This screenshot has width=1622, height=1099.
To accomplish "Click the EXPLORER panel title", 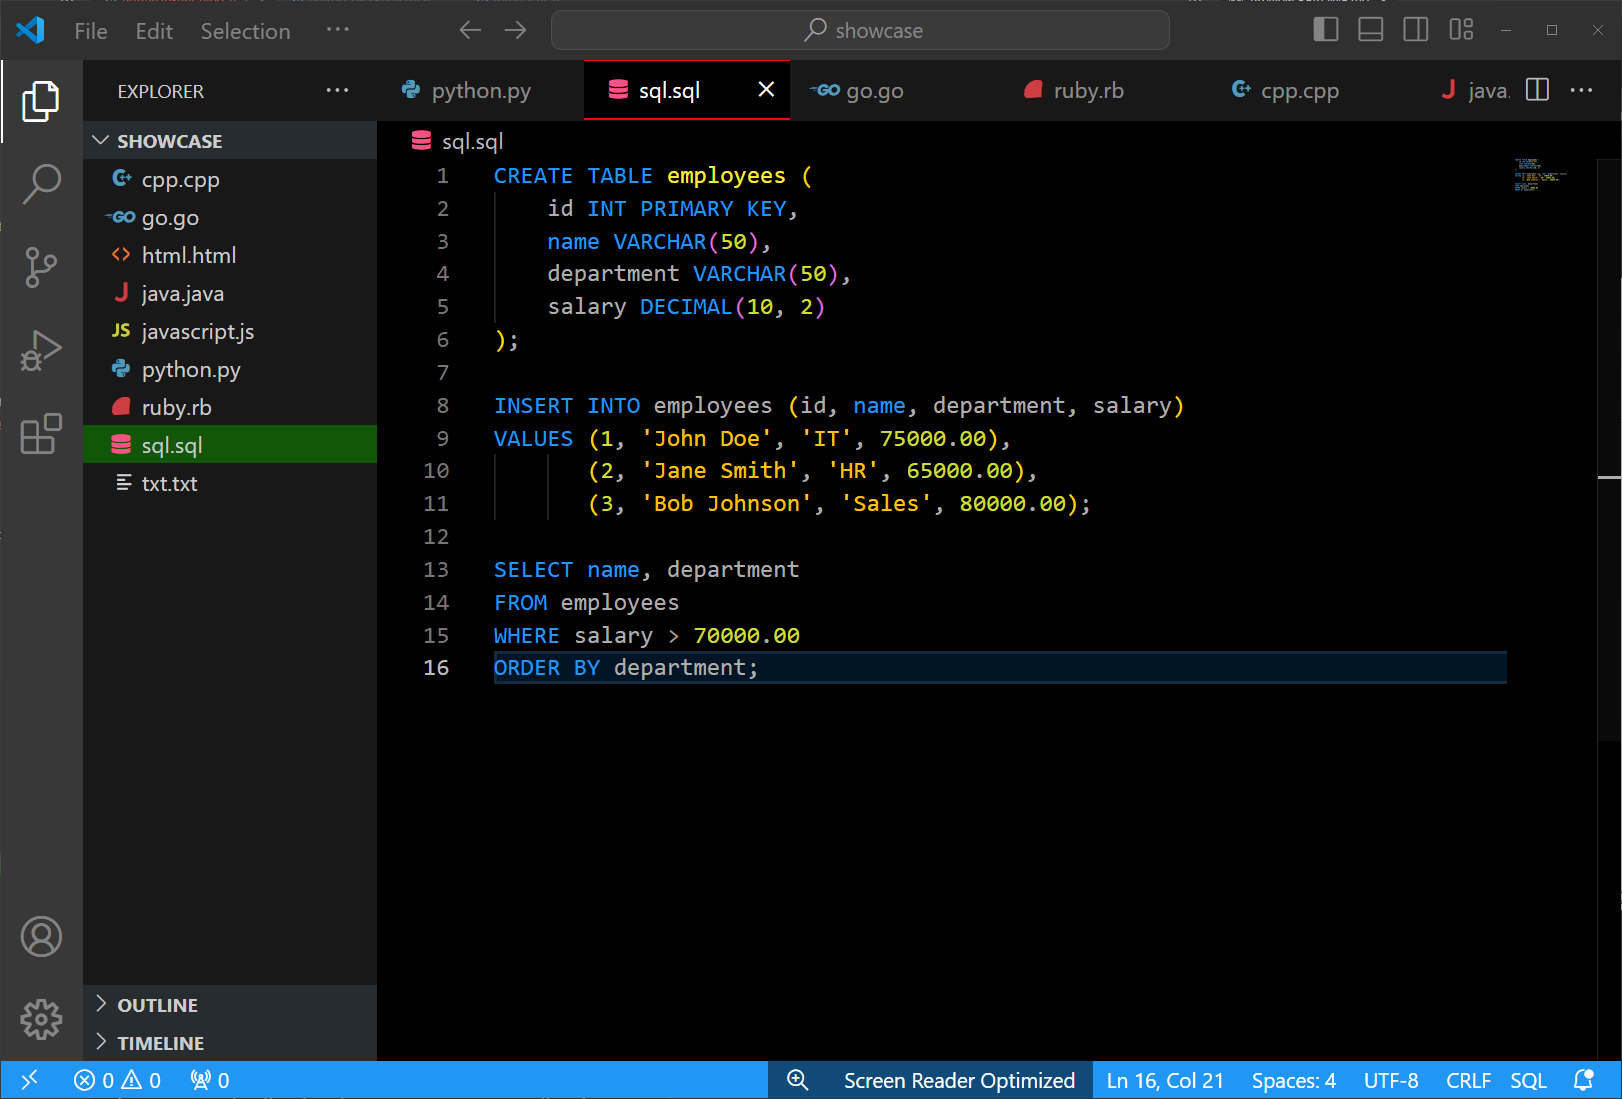I will click(x=160, y=91).
